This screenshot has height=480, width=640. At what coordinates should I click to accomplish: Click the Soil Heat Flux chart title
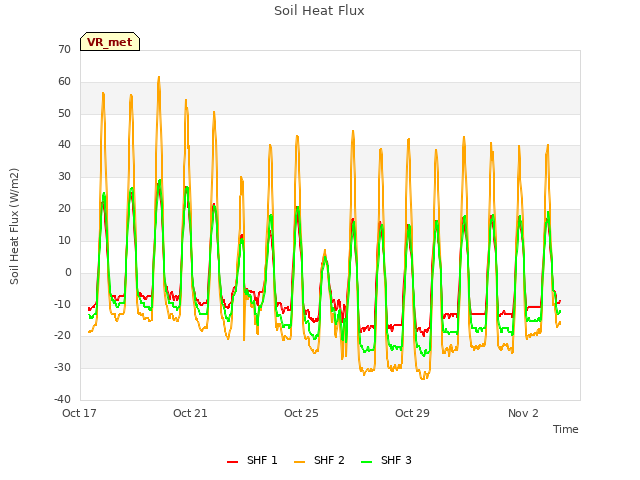(319, 11)
